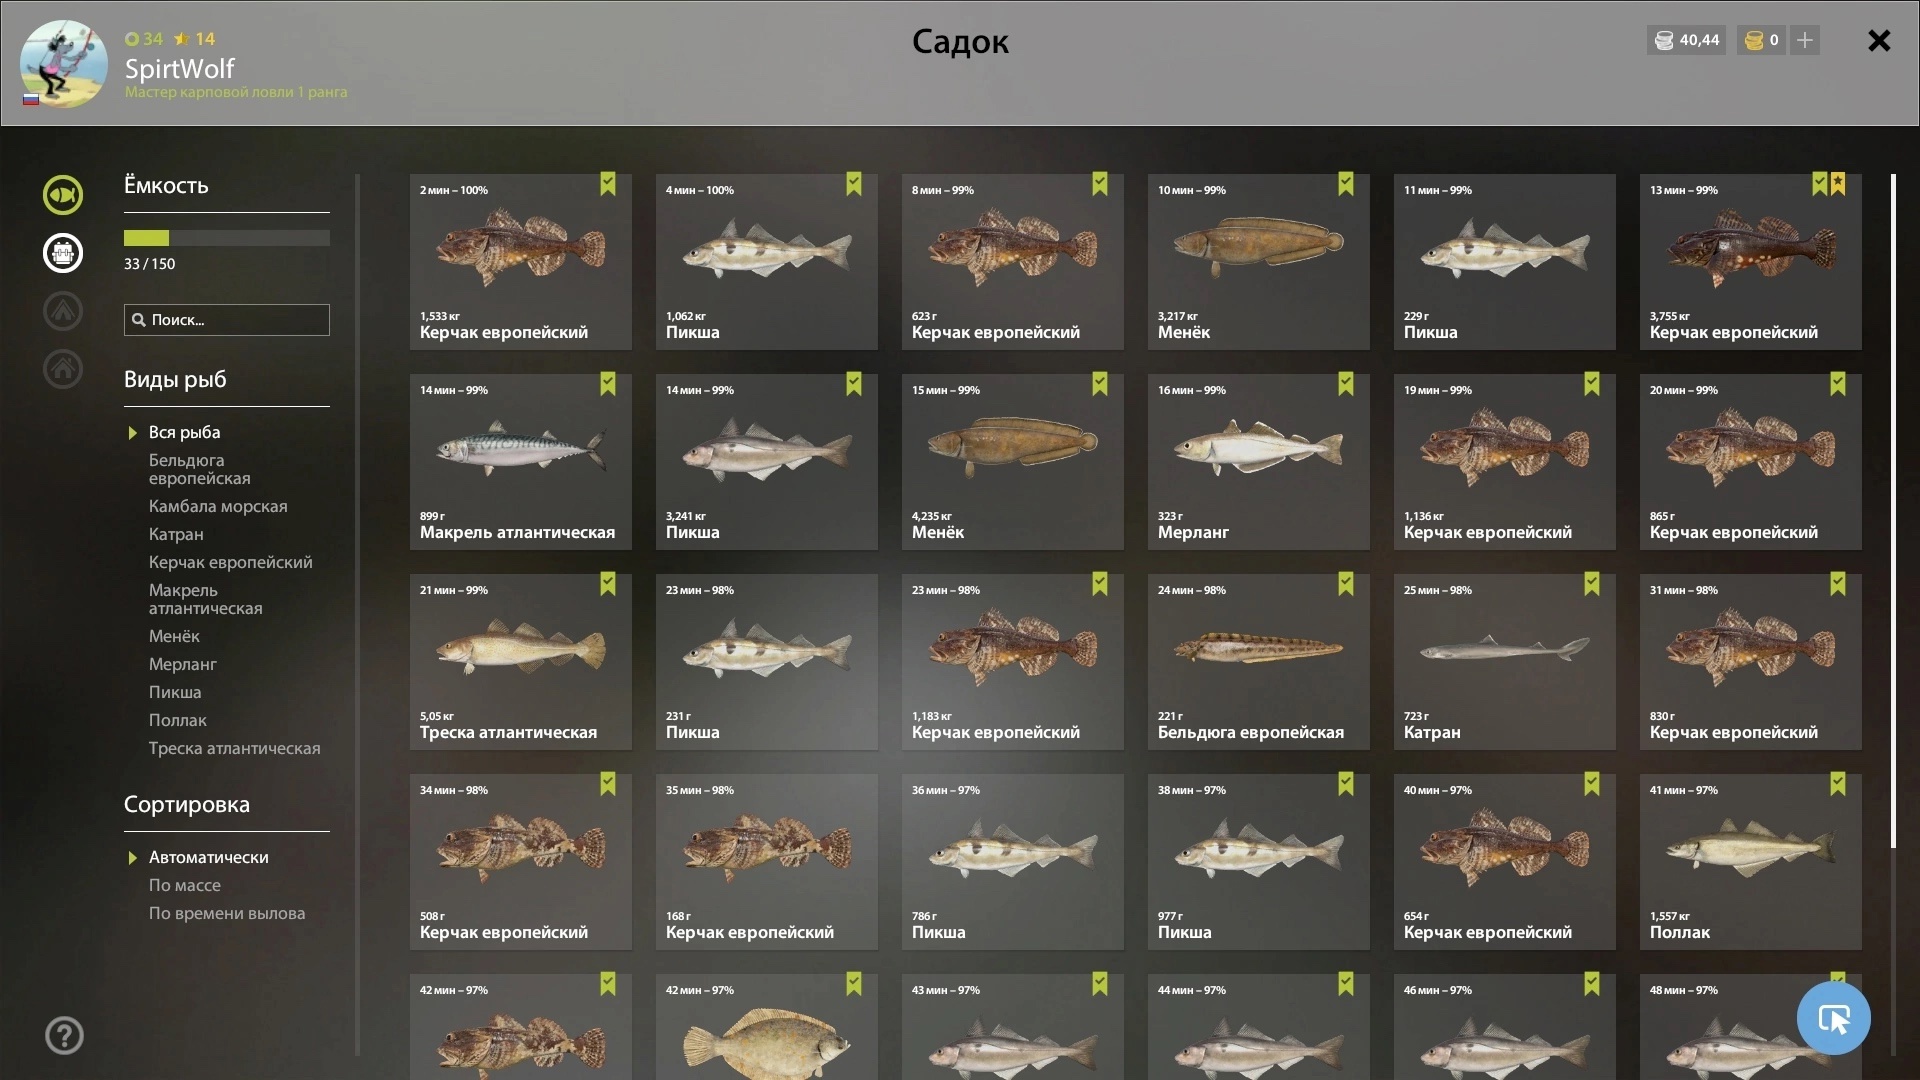This screenshot has width=1920, height=1080.
Task: Select the 221 г Бельдюга европейская card
Action: click(1258, 662)
